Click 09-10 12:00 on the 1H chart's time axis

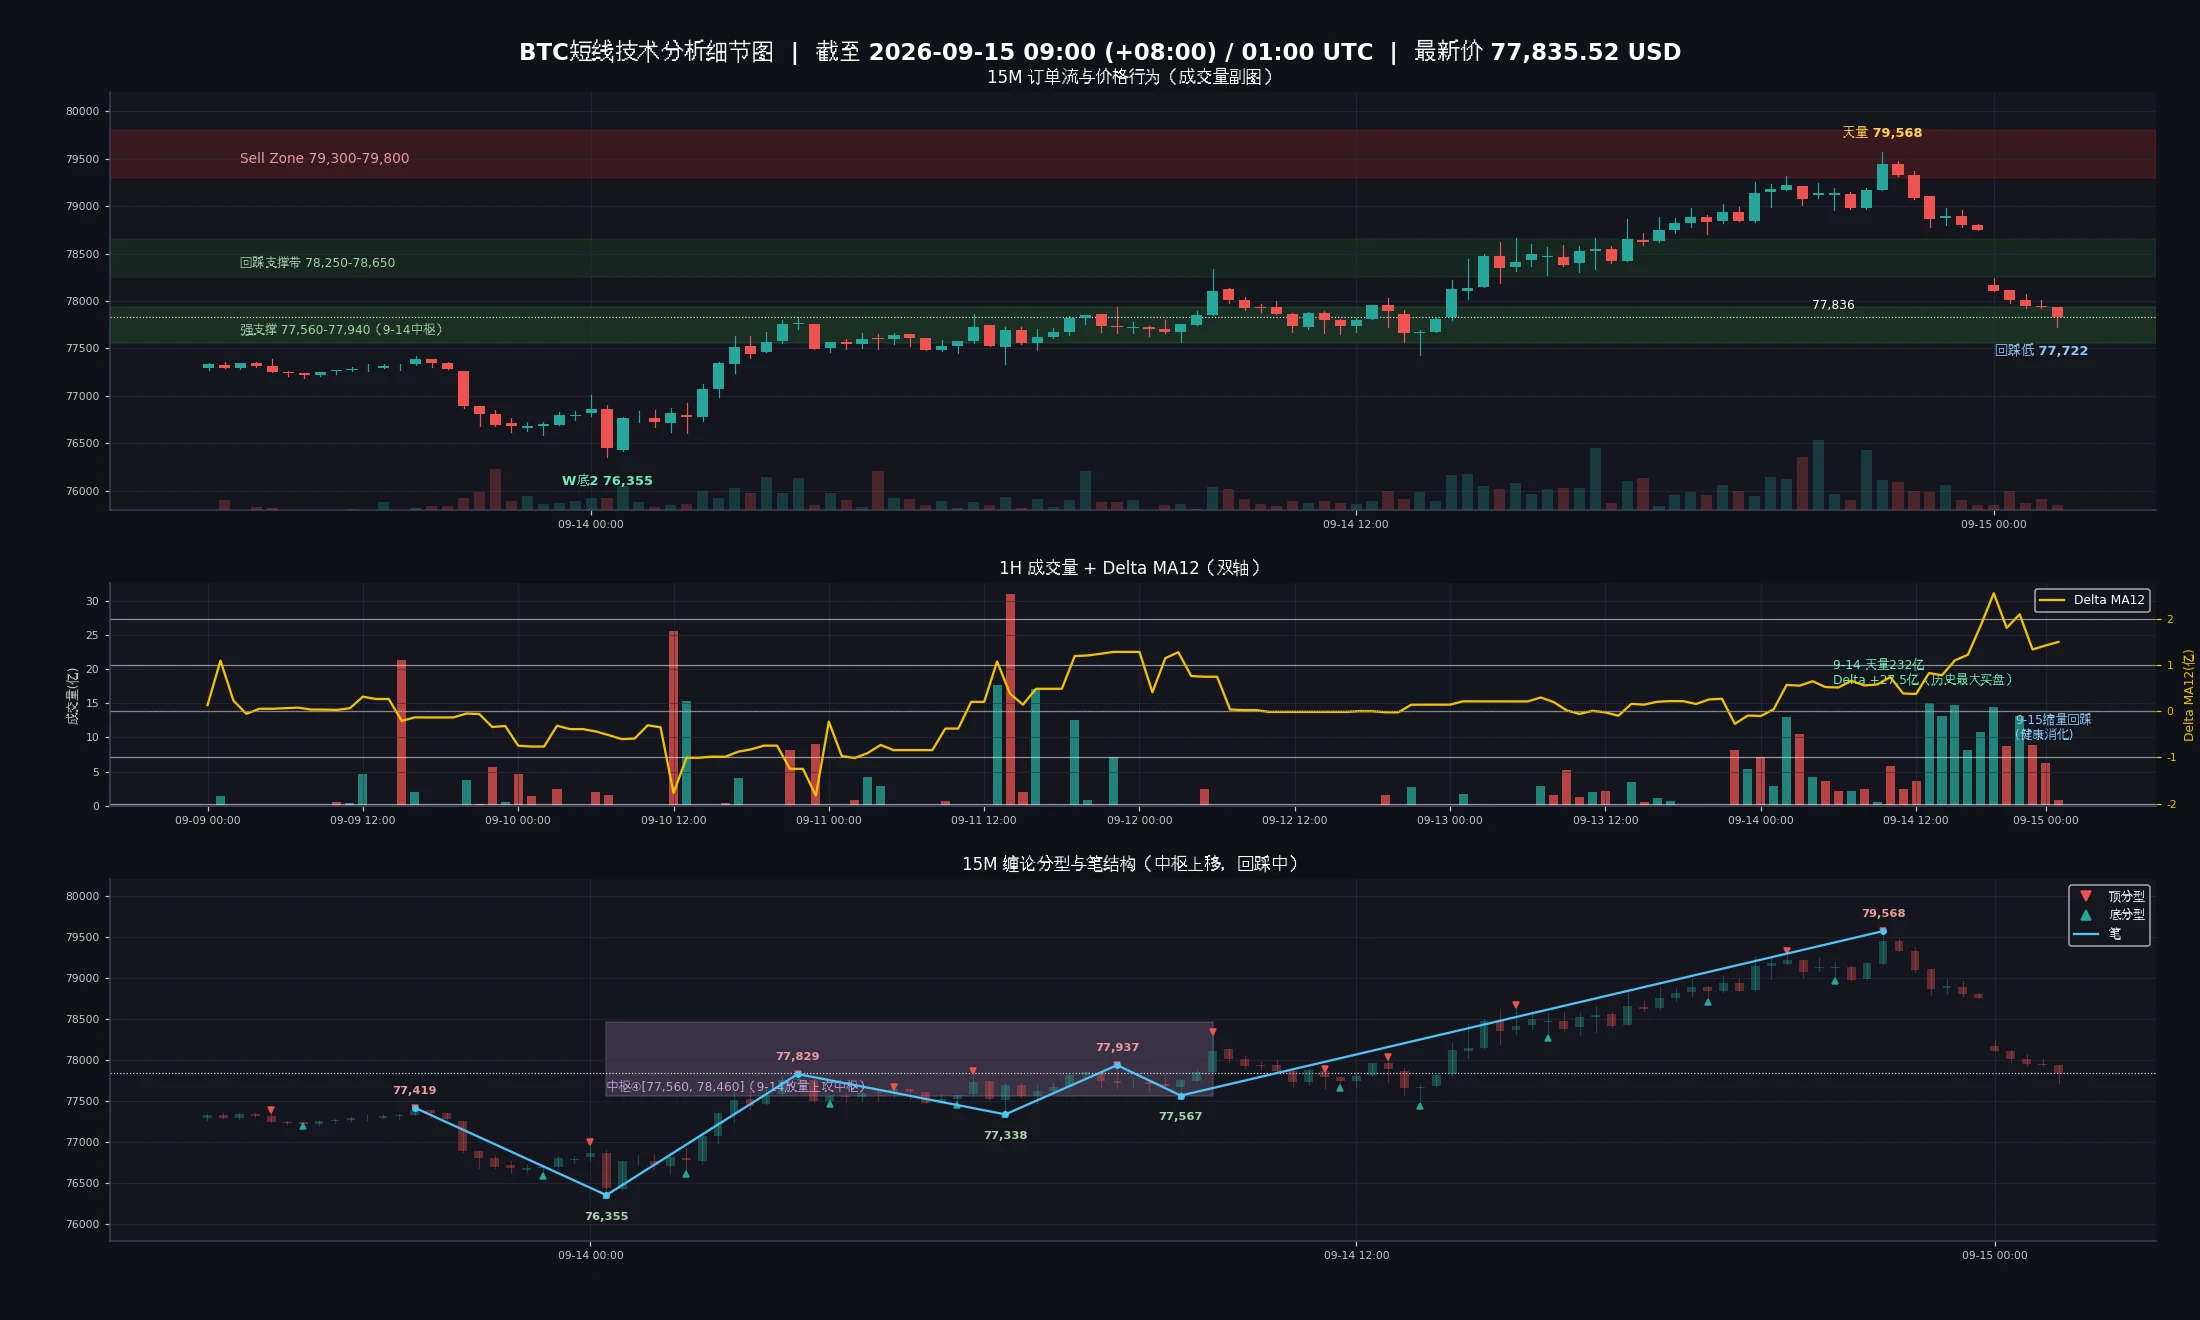coord(674,820)
